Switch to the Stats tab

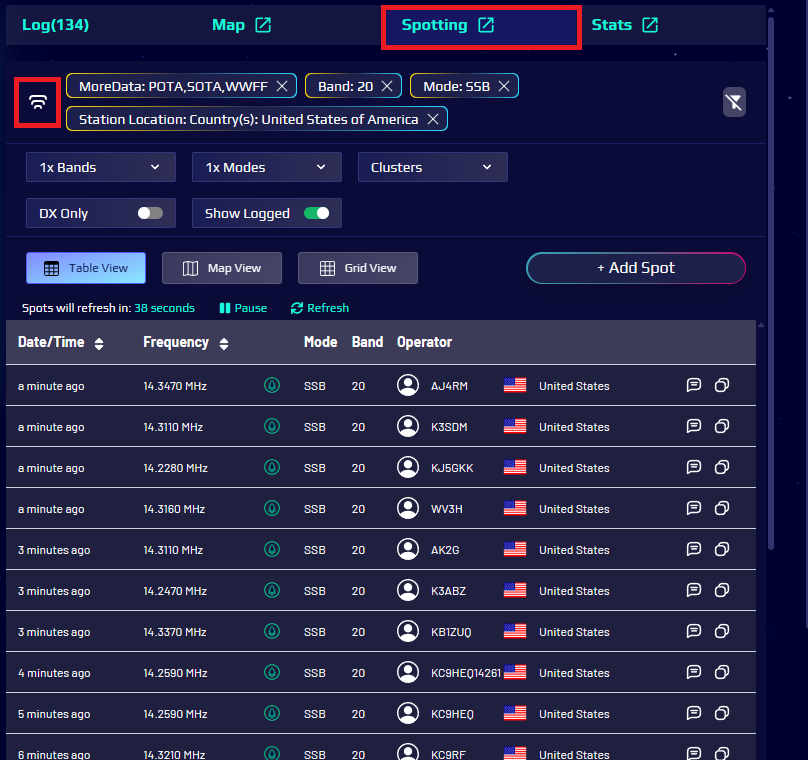click(x=612, y=25)
